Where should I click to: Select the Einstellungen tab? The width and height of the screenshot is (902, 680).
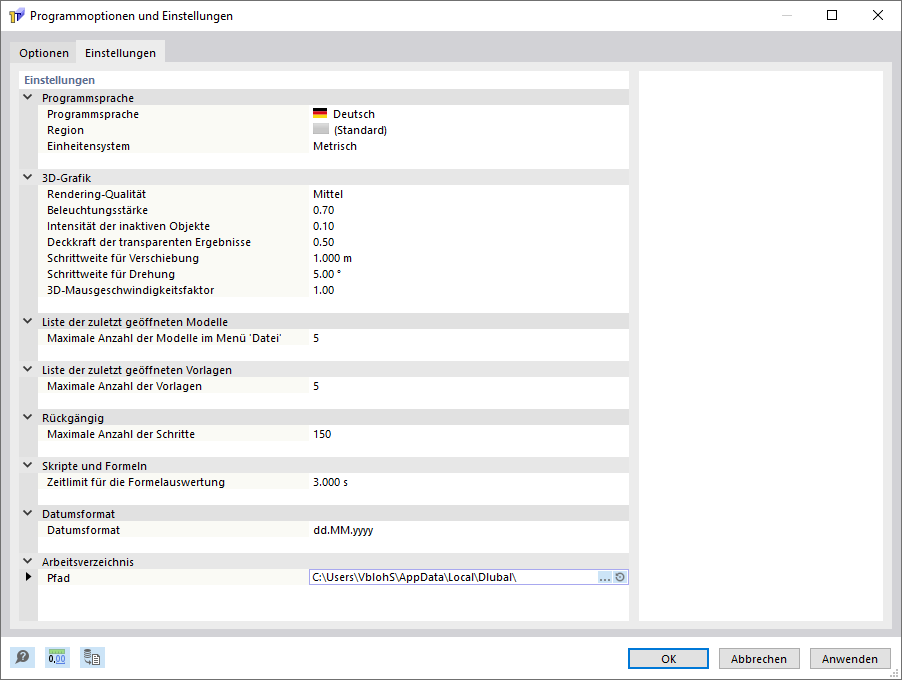click(120, 53)
